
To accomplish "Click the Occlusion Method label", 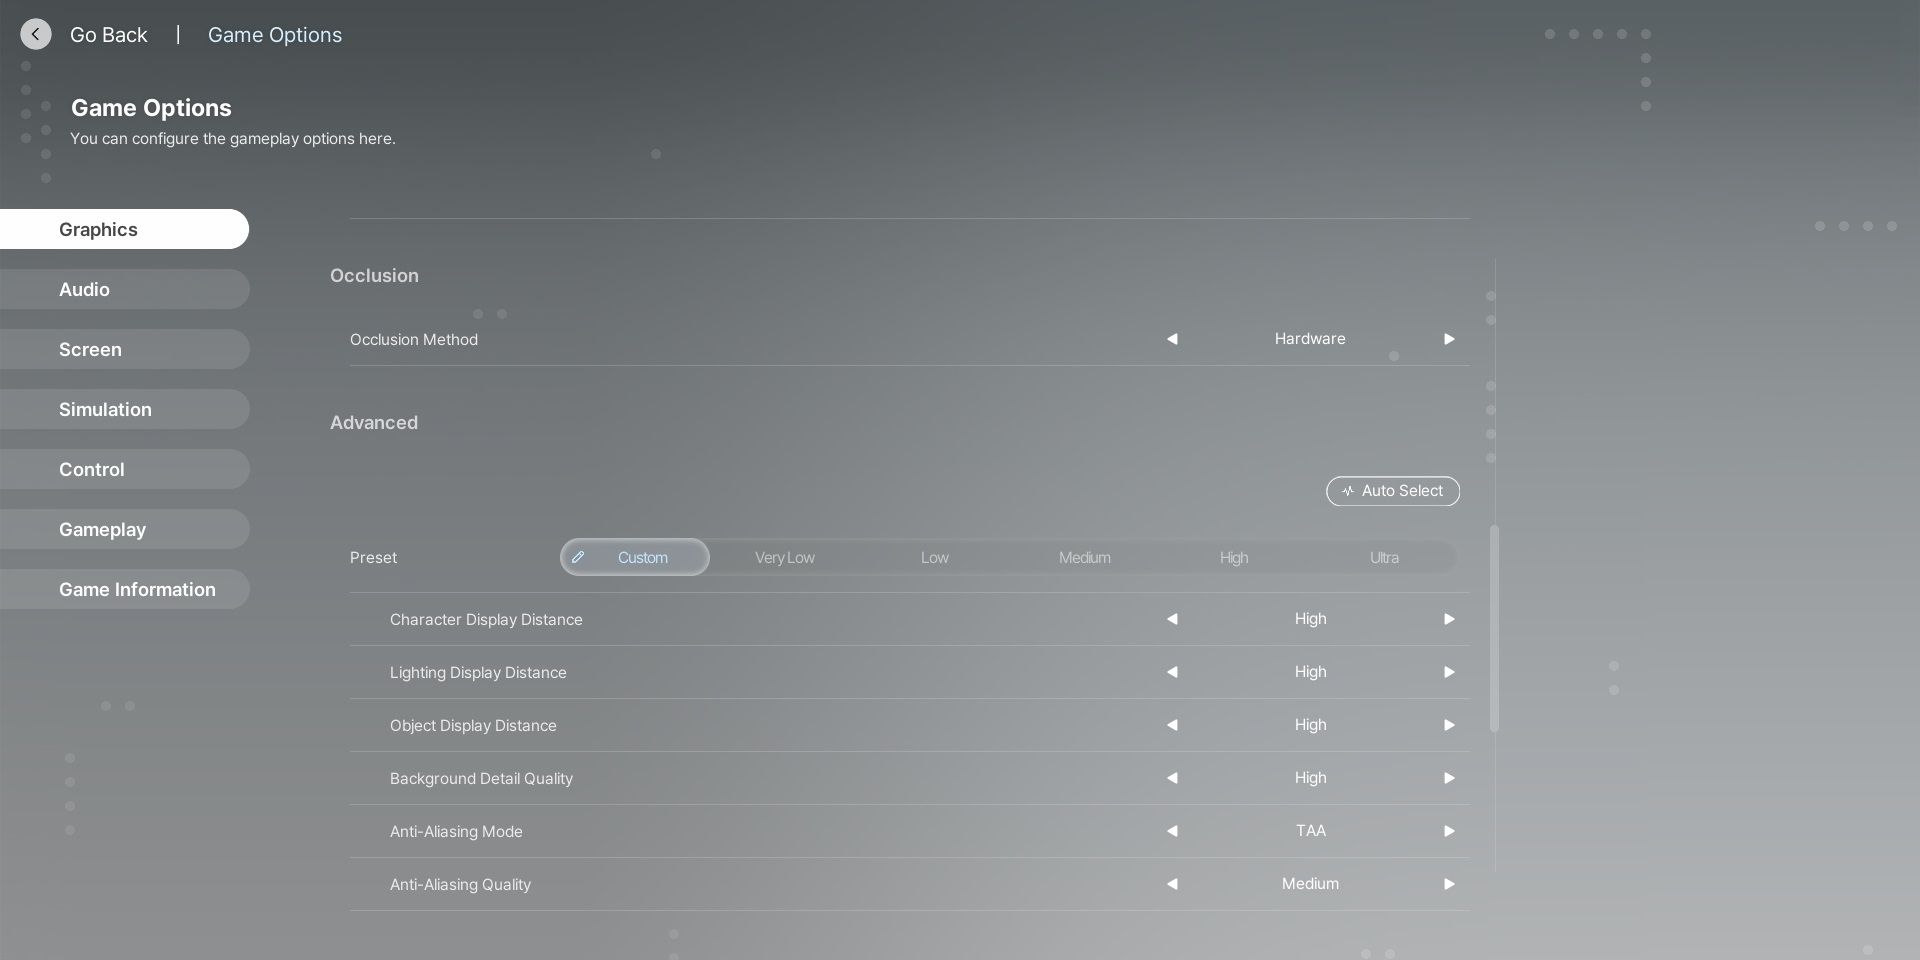I will pyautogui.click(x=414, y=340).
